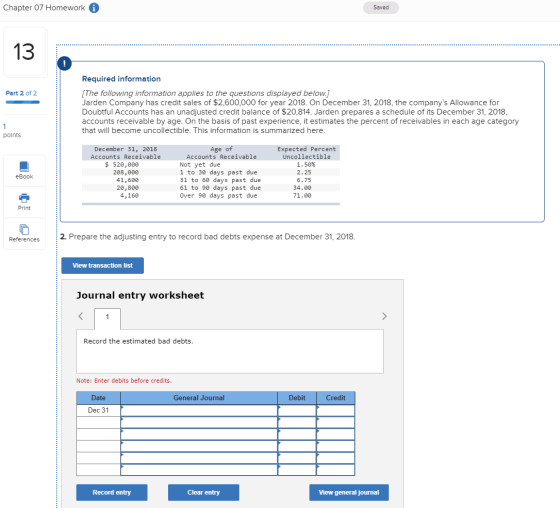Open the Part 2 of 2 link
Viewport: 560px width, 508px height.
point(21,93)
